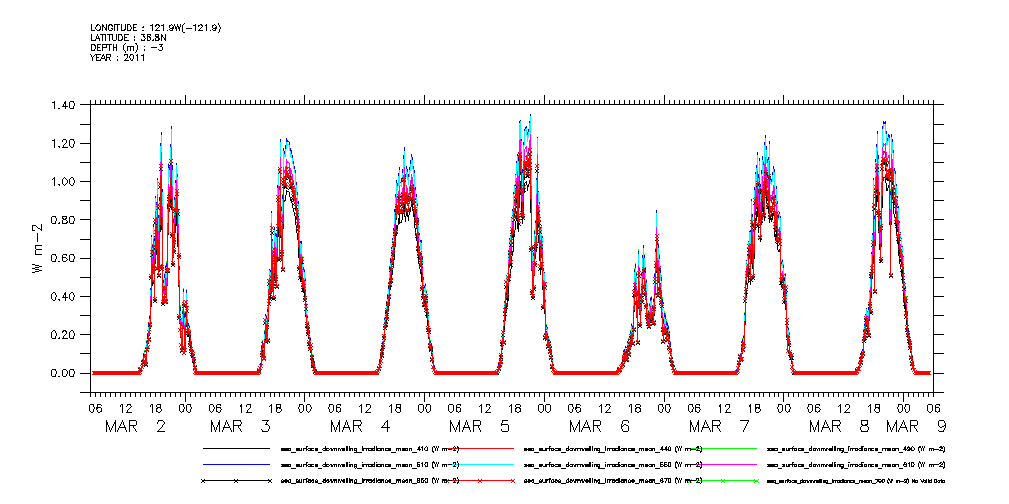
Task: Select the irradiance_mean_670 legend label
Action: tap(613, 481)
